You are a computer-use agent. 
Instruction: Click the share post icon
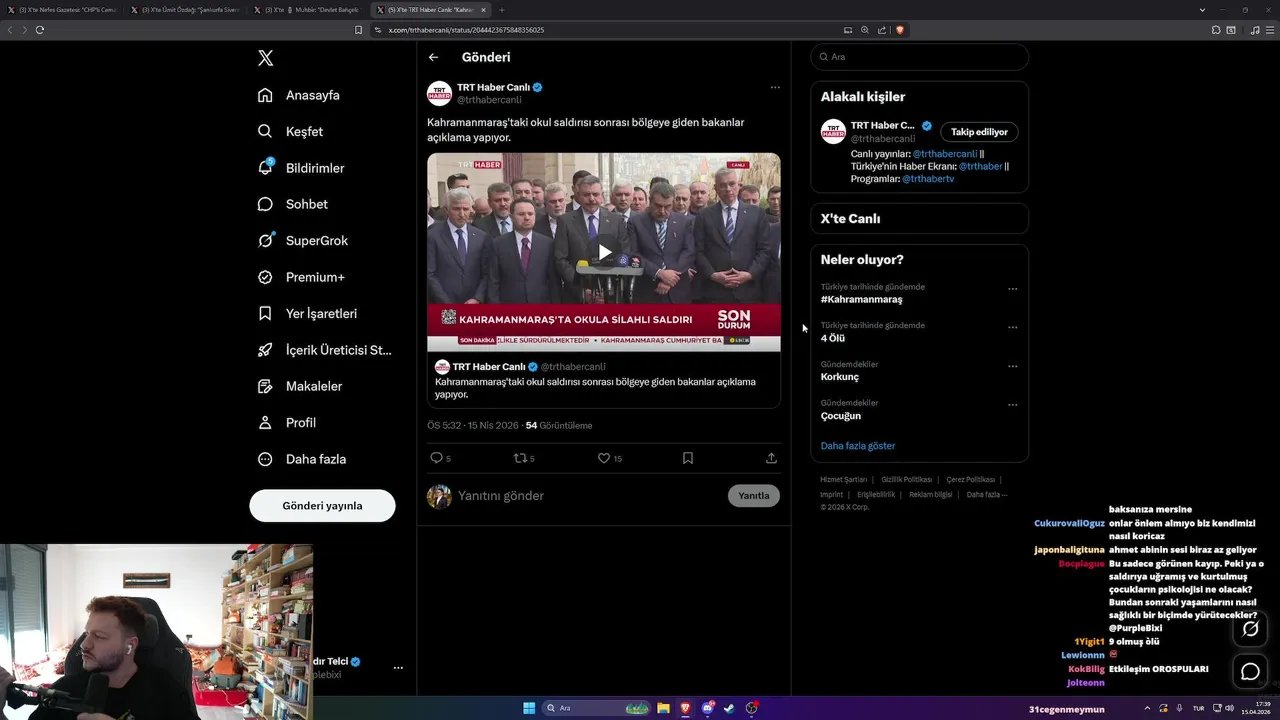pyautogui.click(x=771, y=458)
